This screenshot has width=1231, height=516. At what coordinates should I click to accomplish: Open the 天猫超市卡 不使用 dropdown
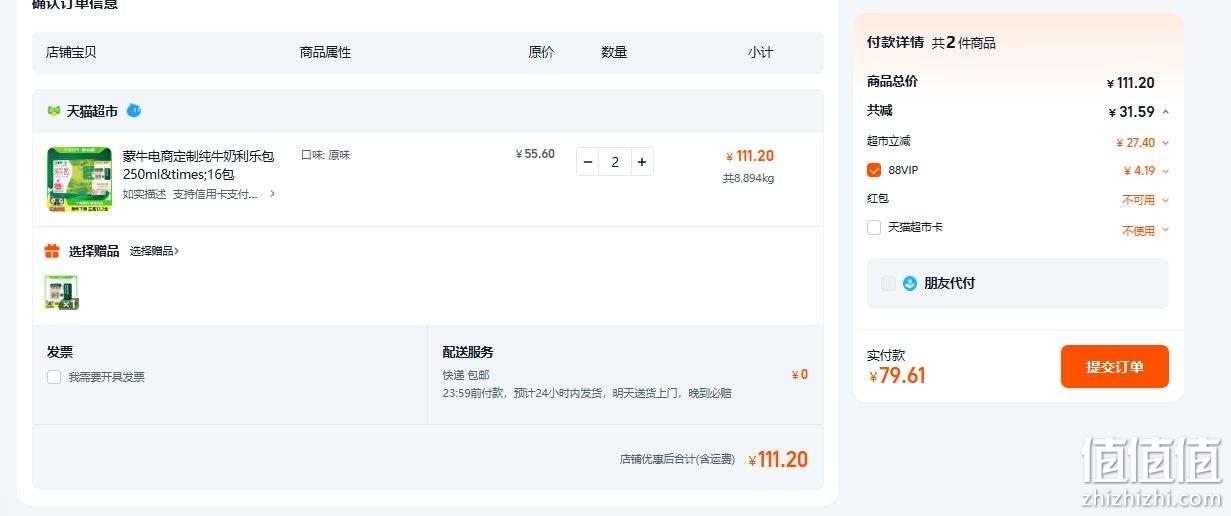(1166, 230)
